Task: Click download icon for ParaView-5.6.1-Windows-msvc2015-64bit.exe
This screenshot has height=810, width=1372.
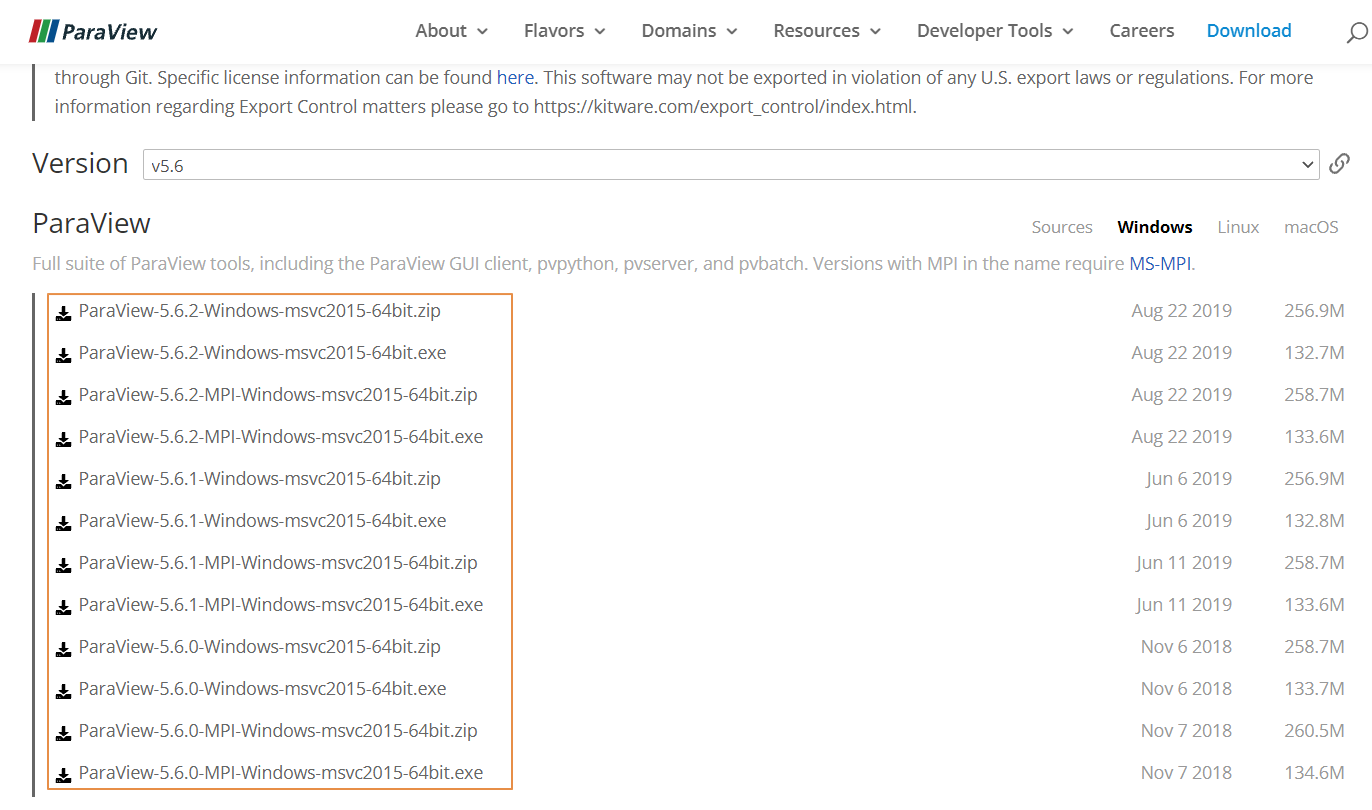Action: 63,523
